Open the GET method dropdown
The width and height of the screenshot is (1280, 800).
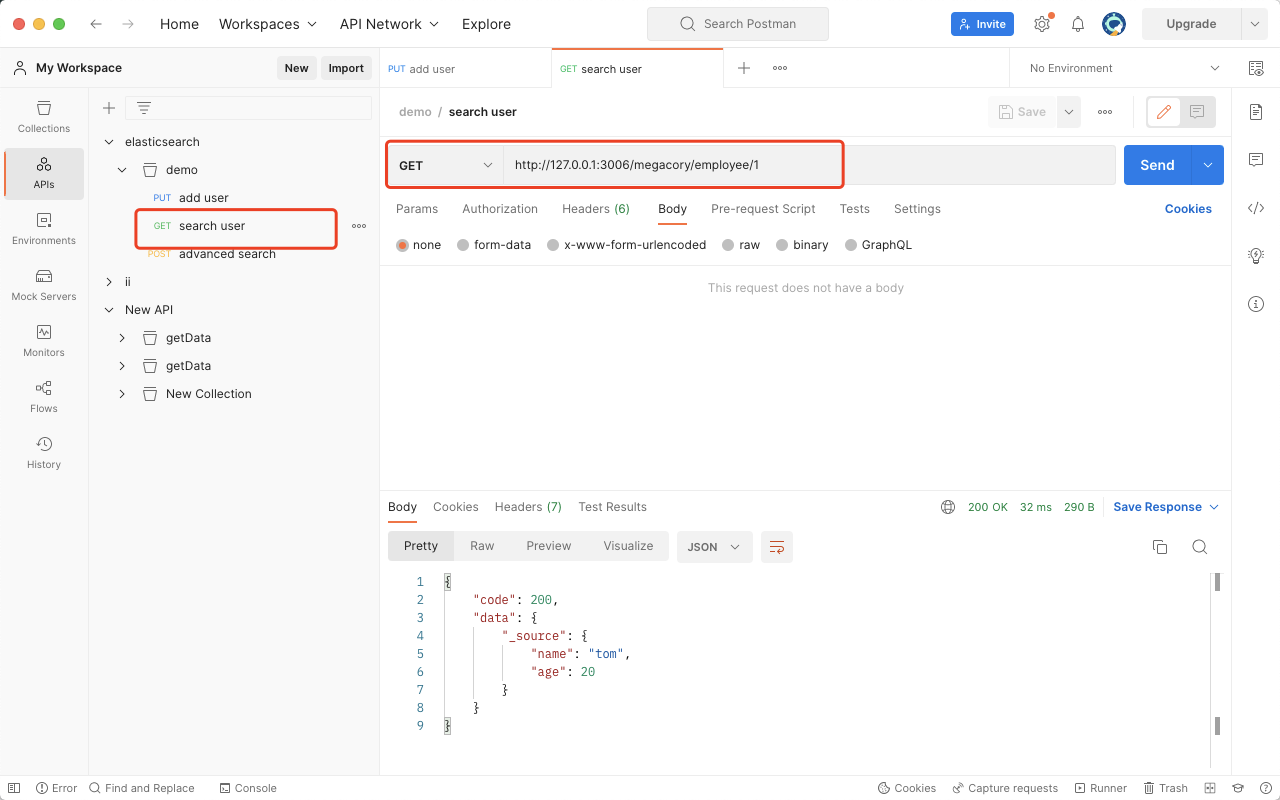click(x=445, y=164)
